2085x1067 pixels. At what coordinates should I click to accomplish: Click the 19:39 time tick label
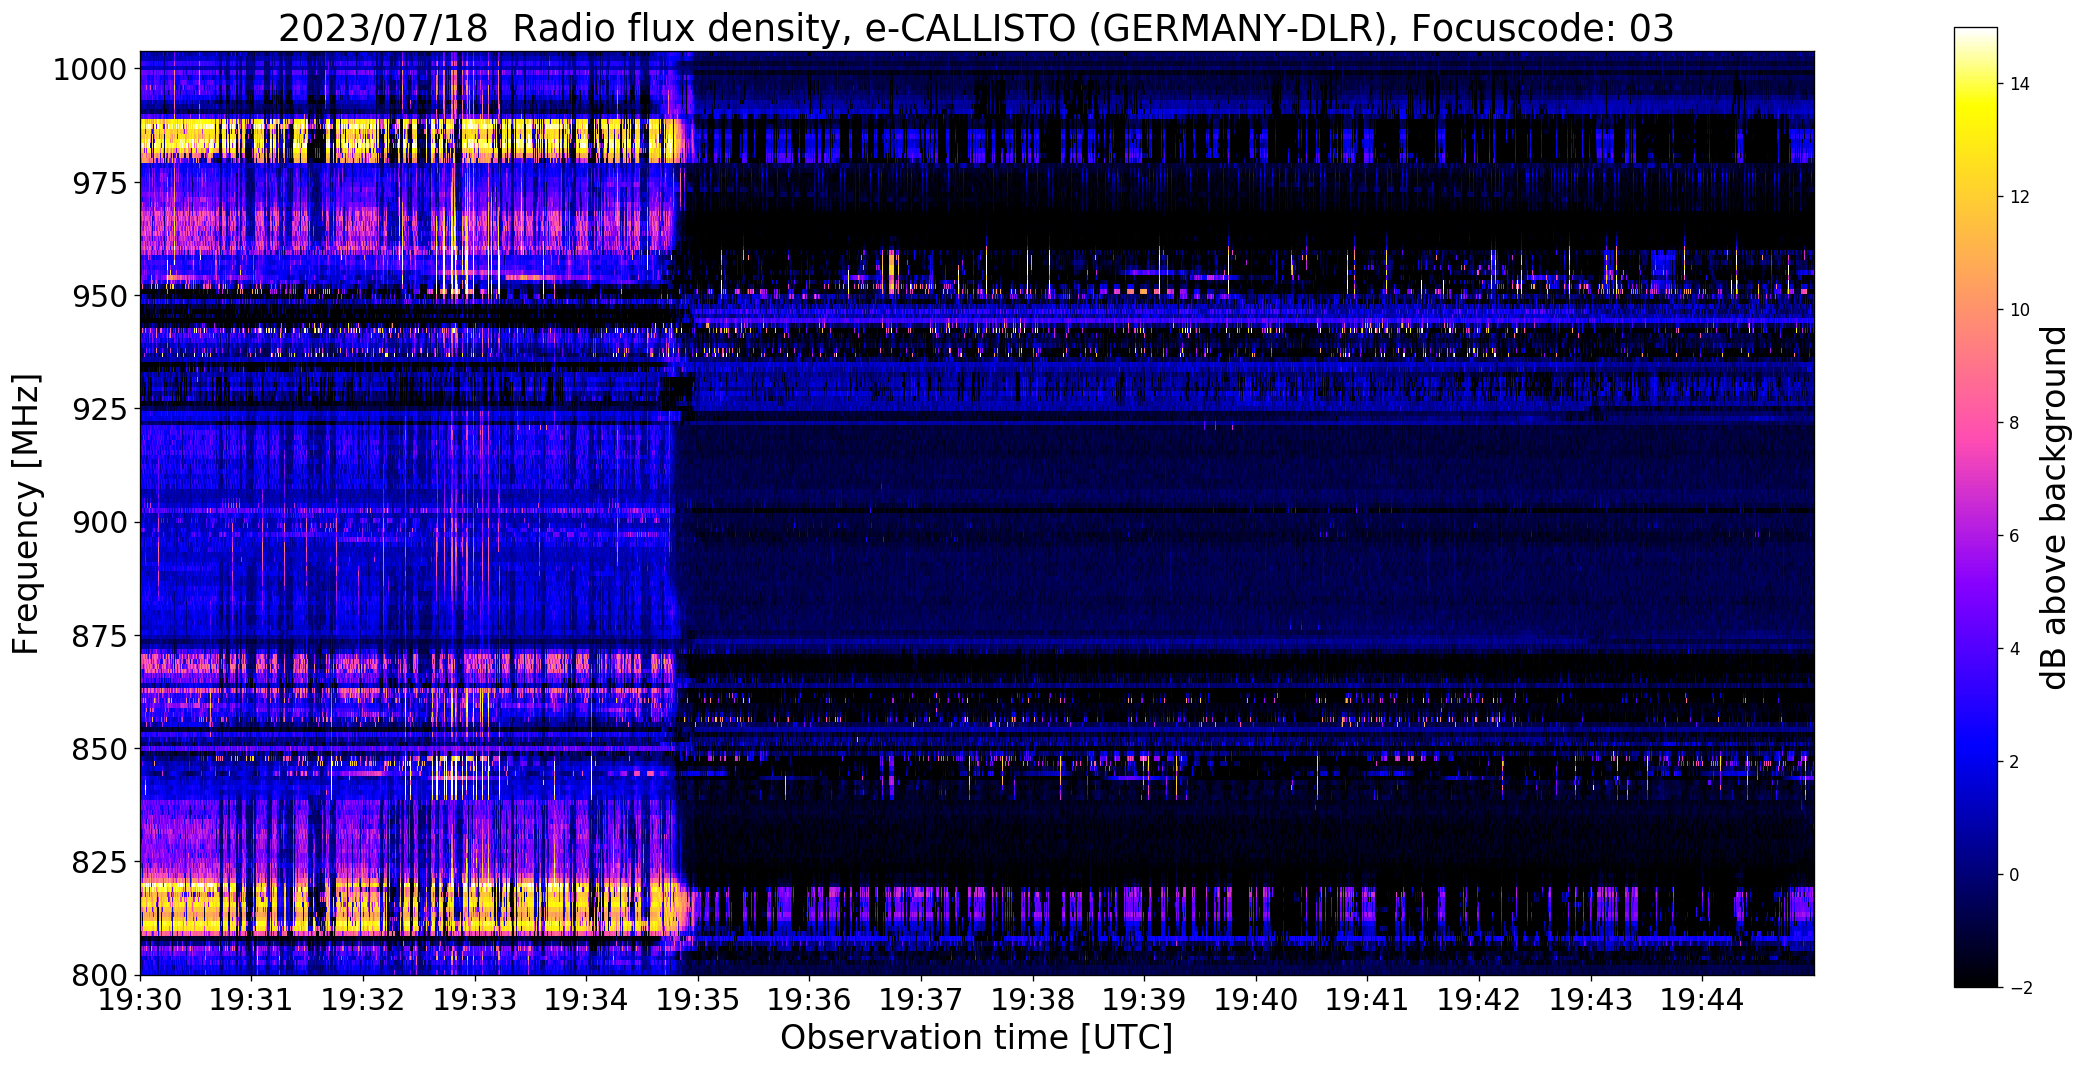click(1145, 999)
